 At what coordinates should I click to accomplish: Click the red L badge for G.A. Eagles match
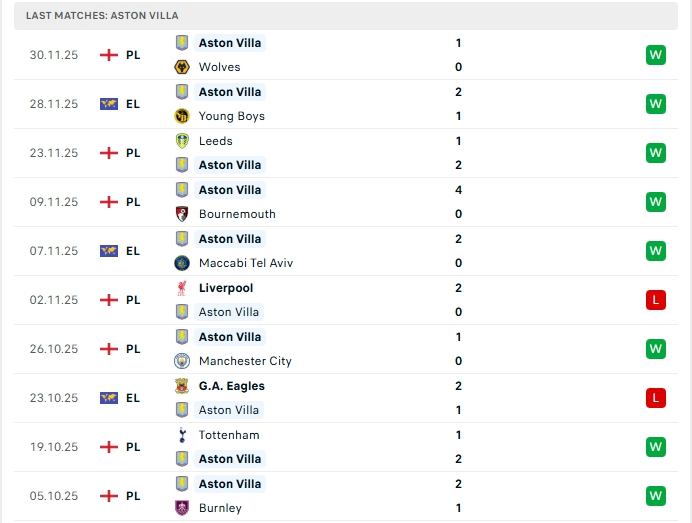tap(656, 398)
